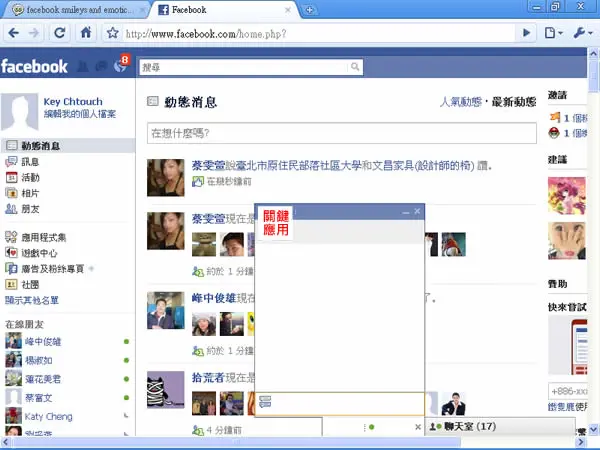Close the chat popup window
The width and height of the screenshot is (600, 450).
point(417,211)
